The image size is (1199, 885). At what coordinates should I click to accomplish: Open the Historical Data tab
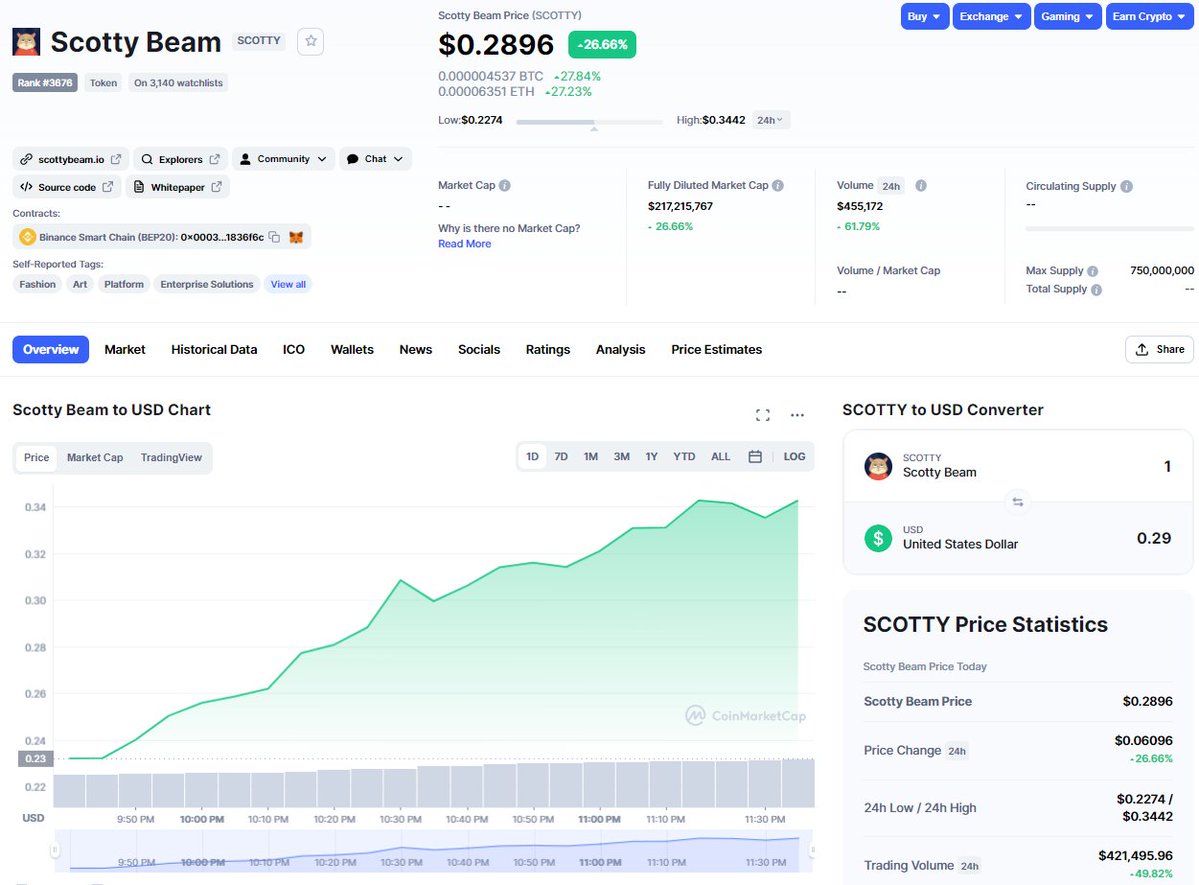click(x=214, y=350)
